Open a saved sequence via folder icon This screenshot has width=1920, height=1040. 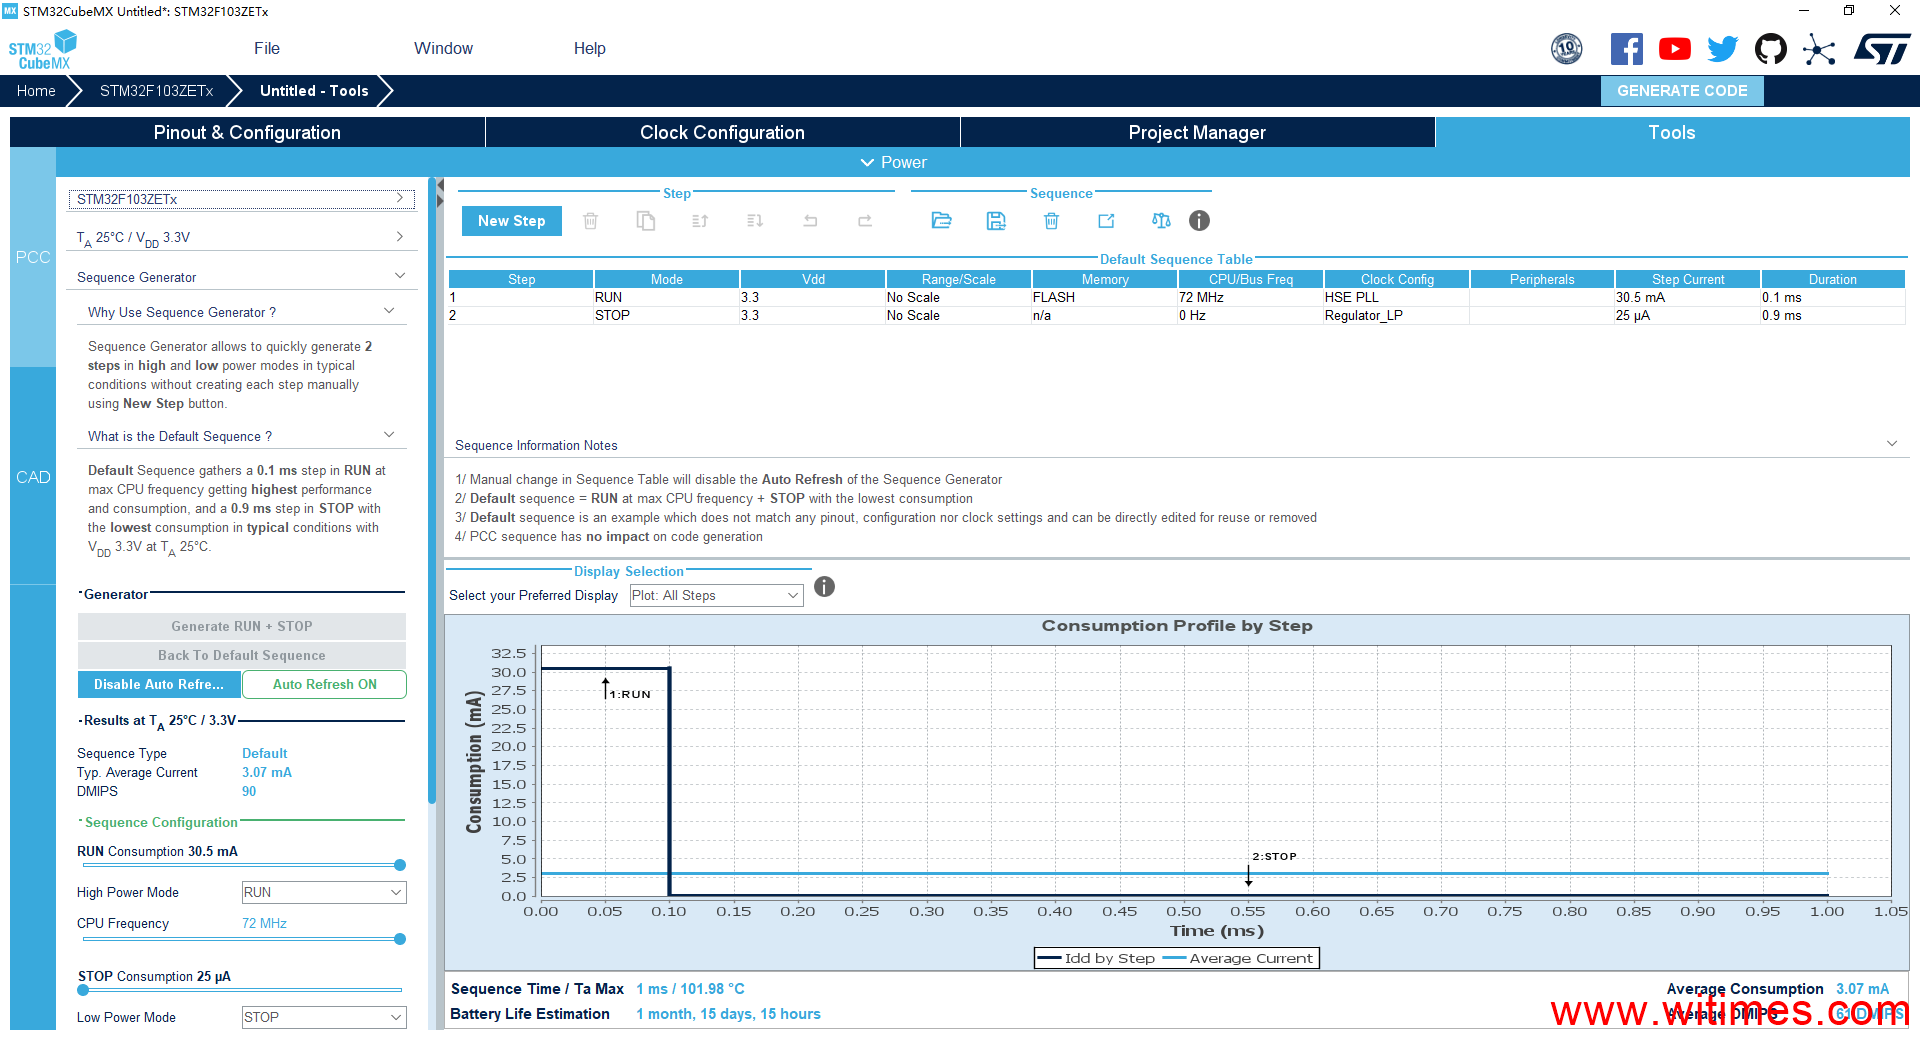[941, 221]
